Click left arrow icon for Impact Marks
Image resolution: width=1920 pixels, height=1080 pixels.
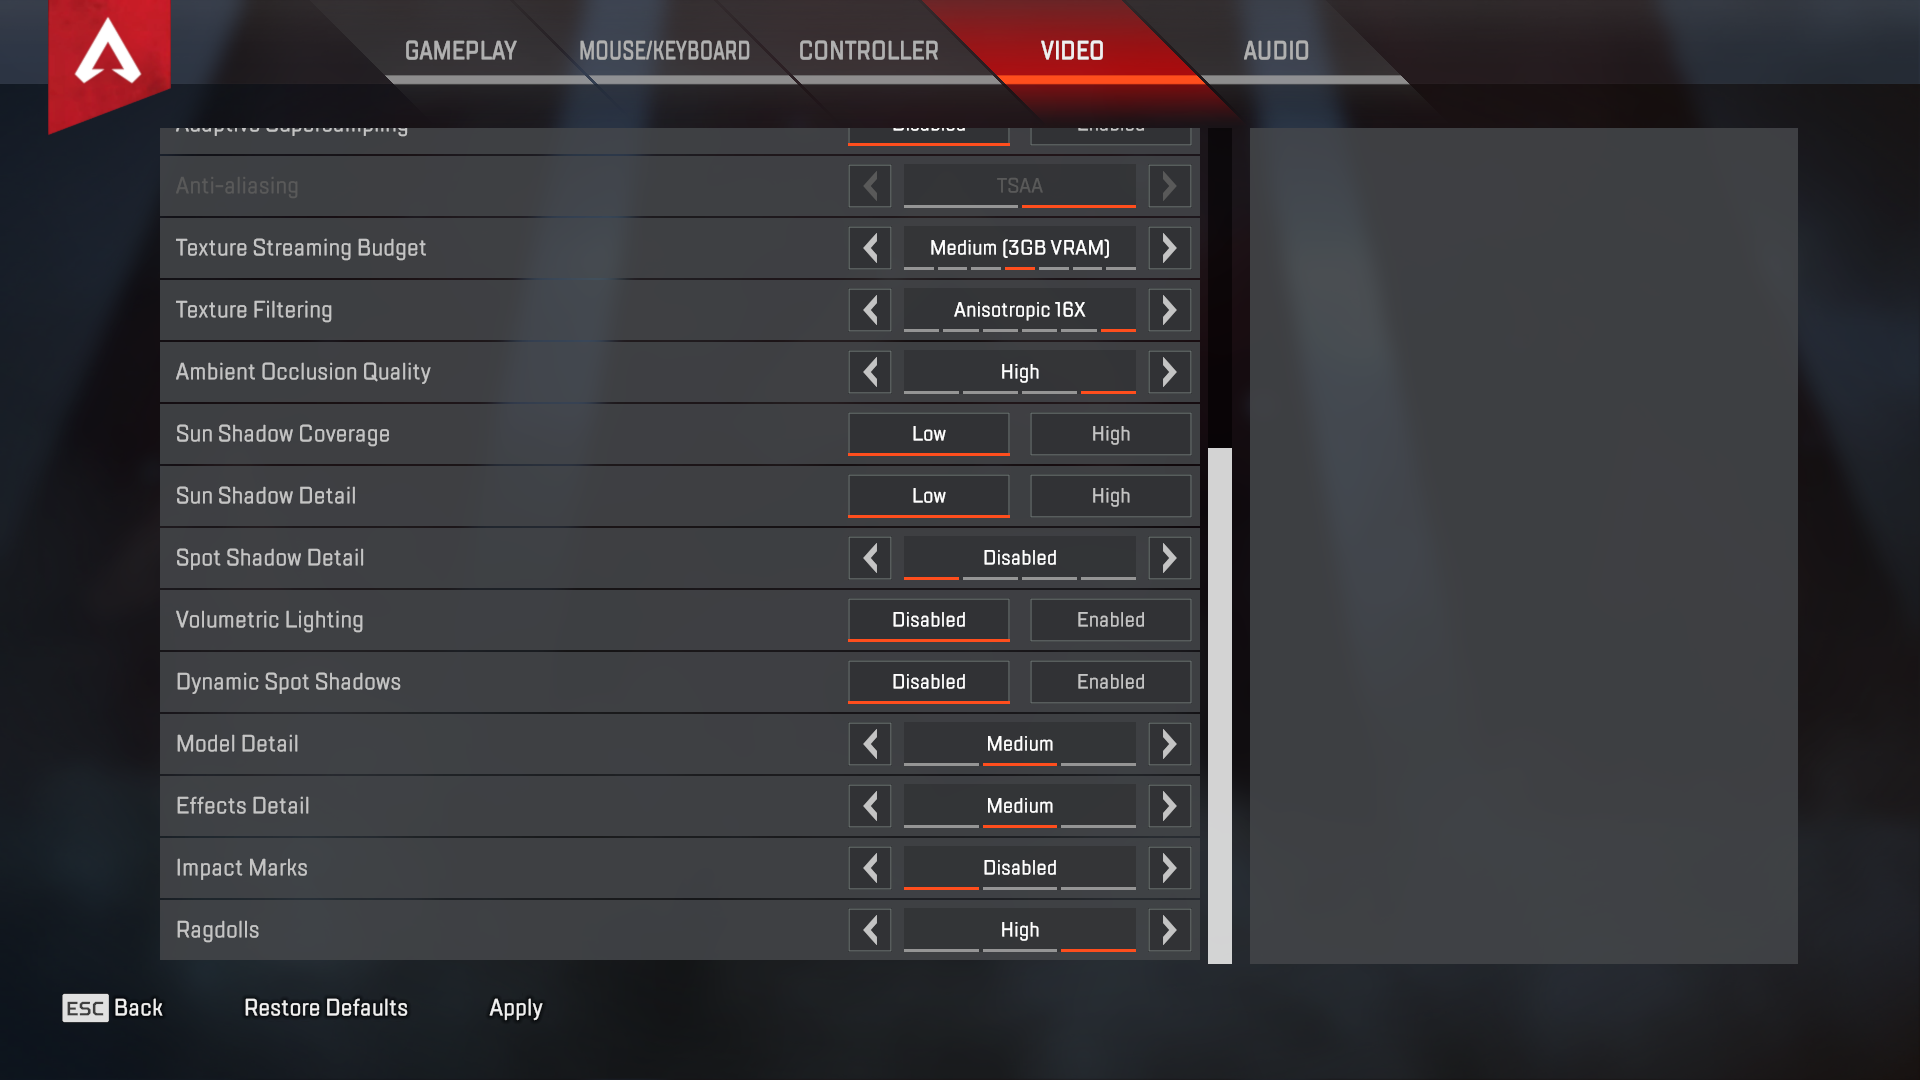(x=868, y=868)
